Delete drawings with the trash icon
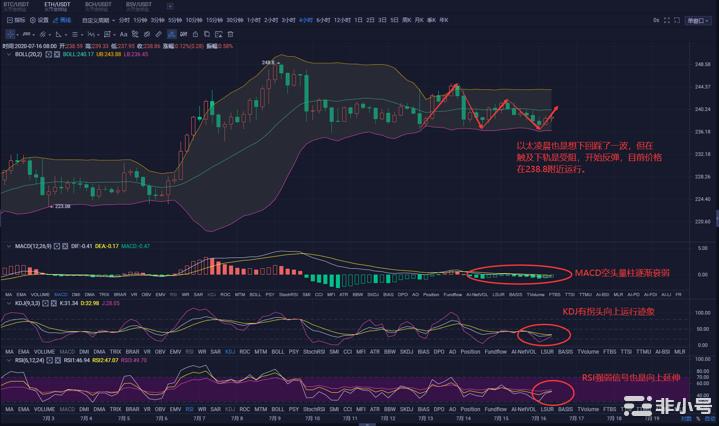The height and width of the screenshot is (426, 719). point(231,34)
